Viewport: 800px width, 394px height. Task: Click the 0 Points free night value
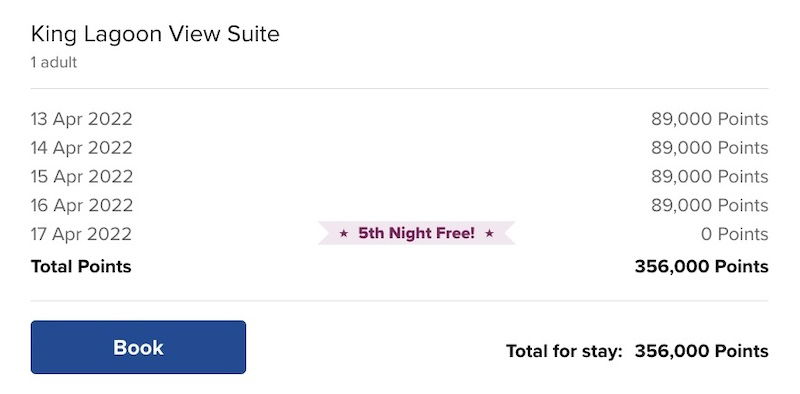[x=735, y=234]
